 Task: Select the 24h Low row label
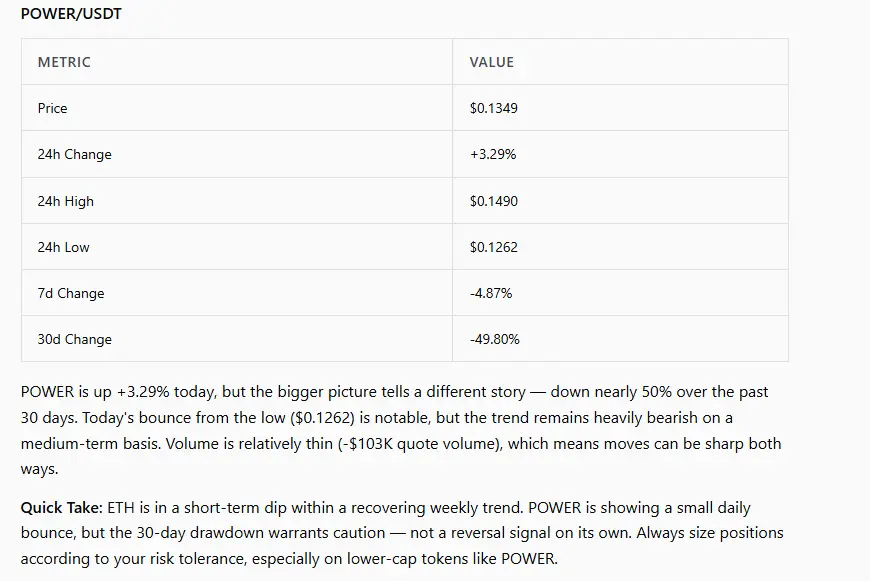pos(63,247)
